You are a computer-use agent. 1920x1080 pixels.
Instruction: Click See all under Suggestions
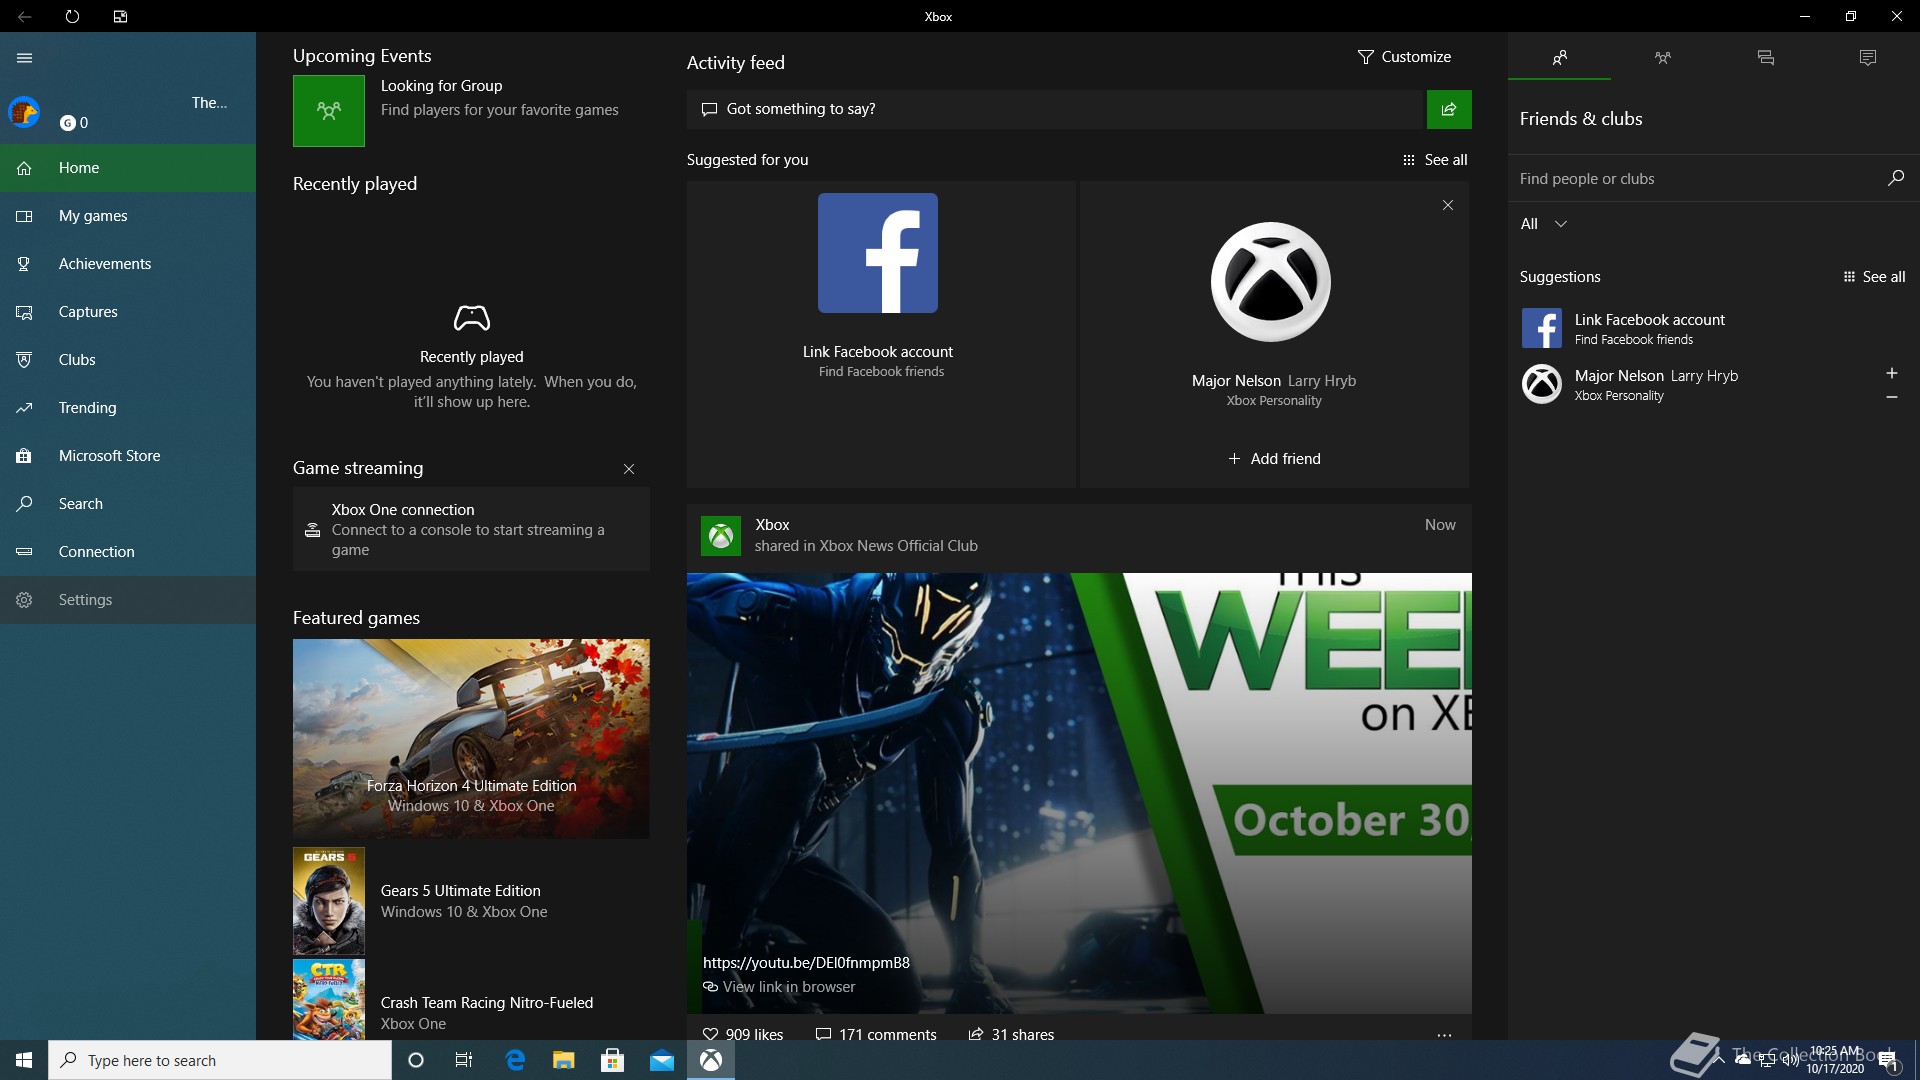(x=1874, y=277)
